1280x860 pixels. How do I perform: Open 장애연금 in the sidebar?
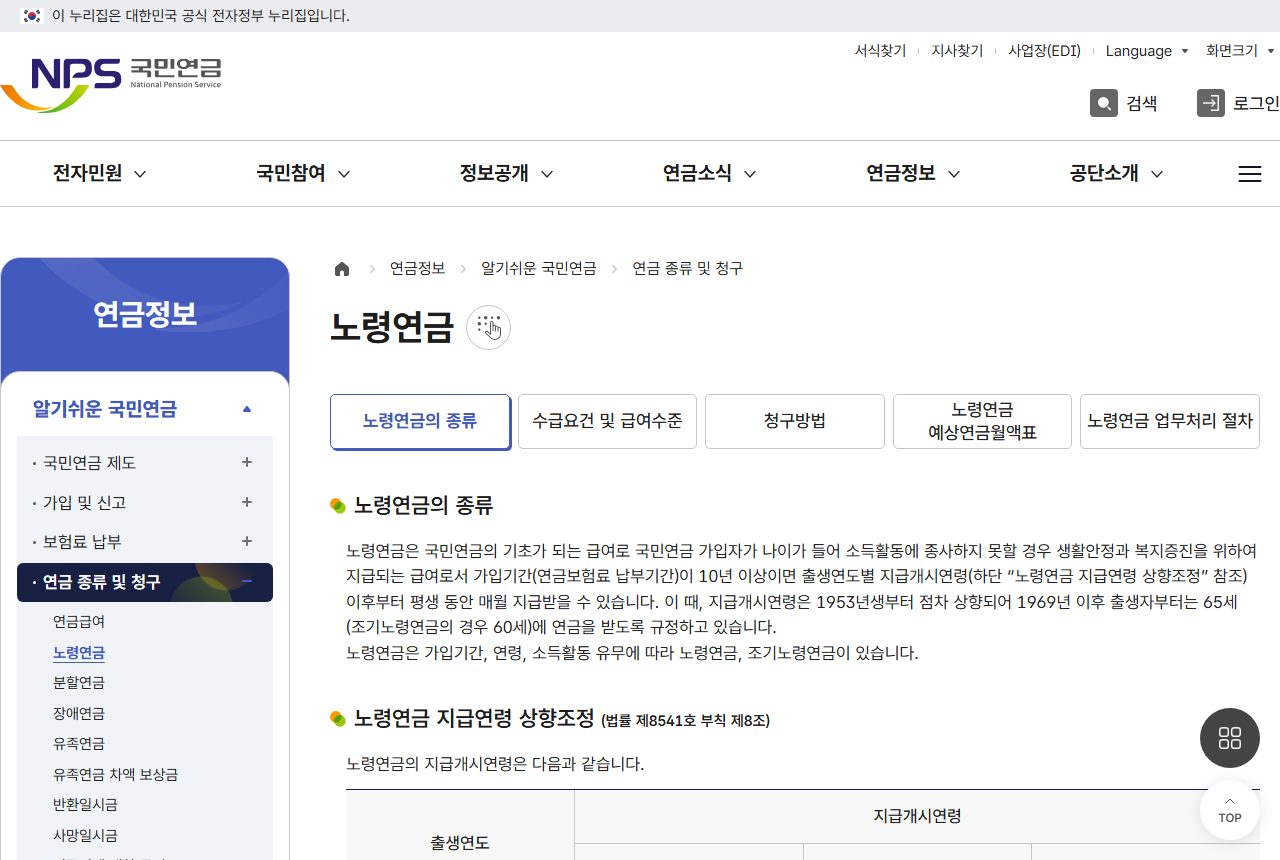tap(79, 714)
